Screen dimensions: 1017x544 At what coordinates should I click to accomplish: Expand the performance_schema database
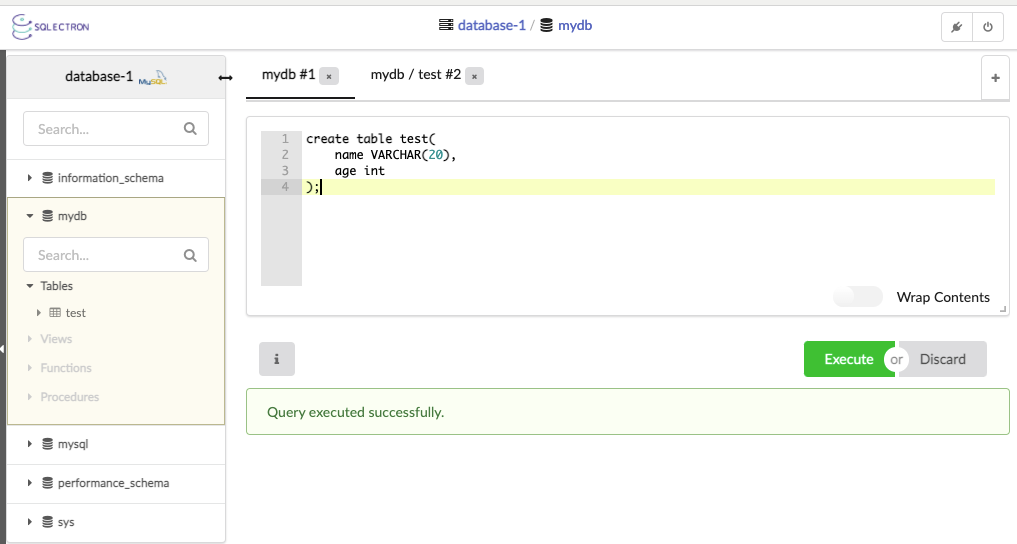[x=30, y=483]
